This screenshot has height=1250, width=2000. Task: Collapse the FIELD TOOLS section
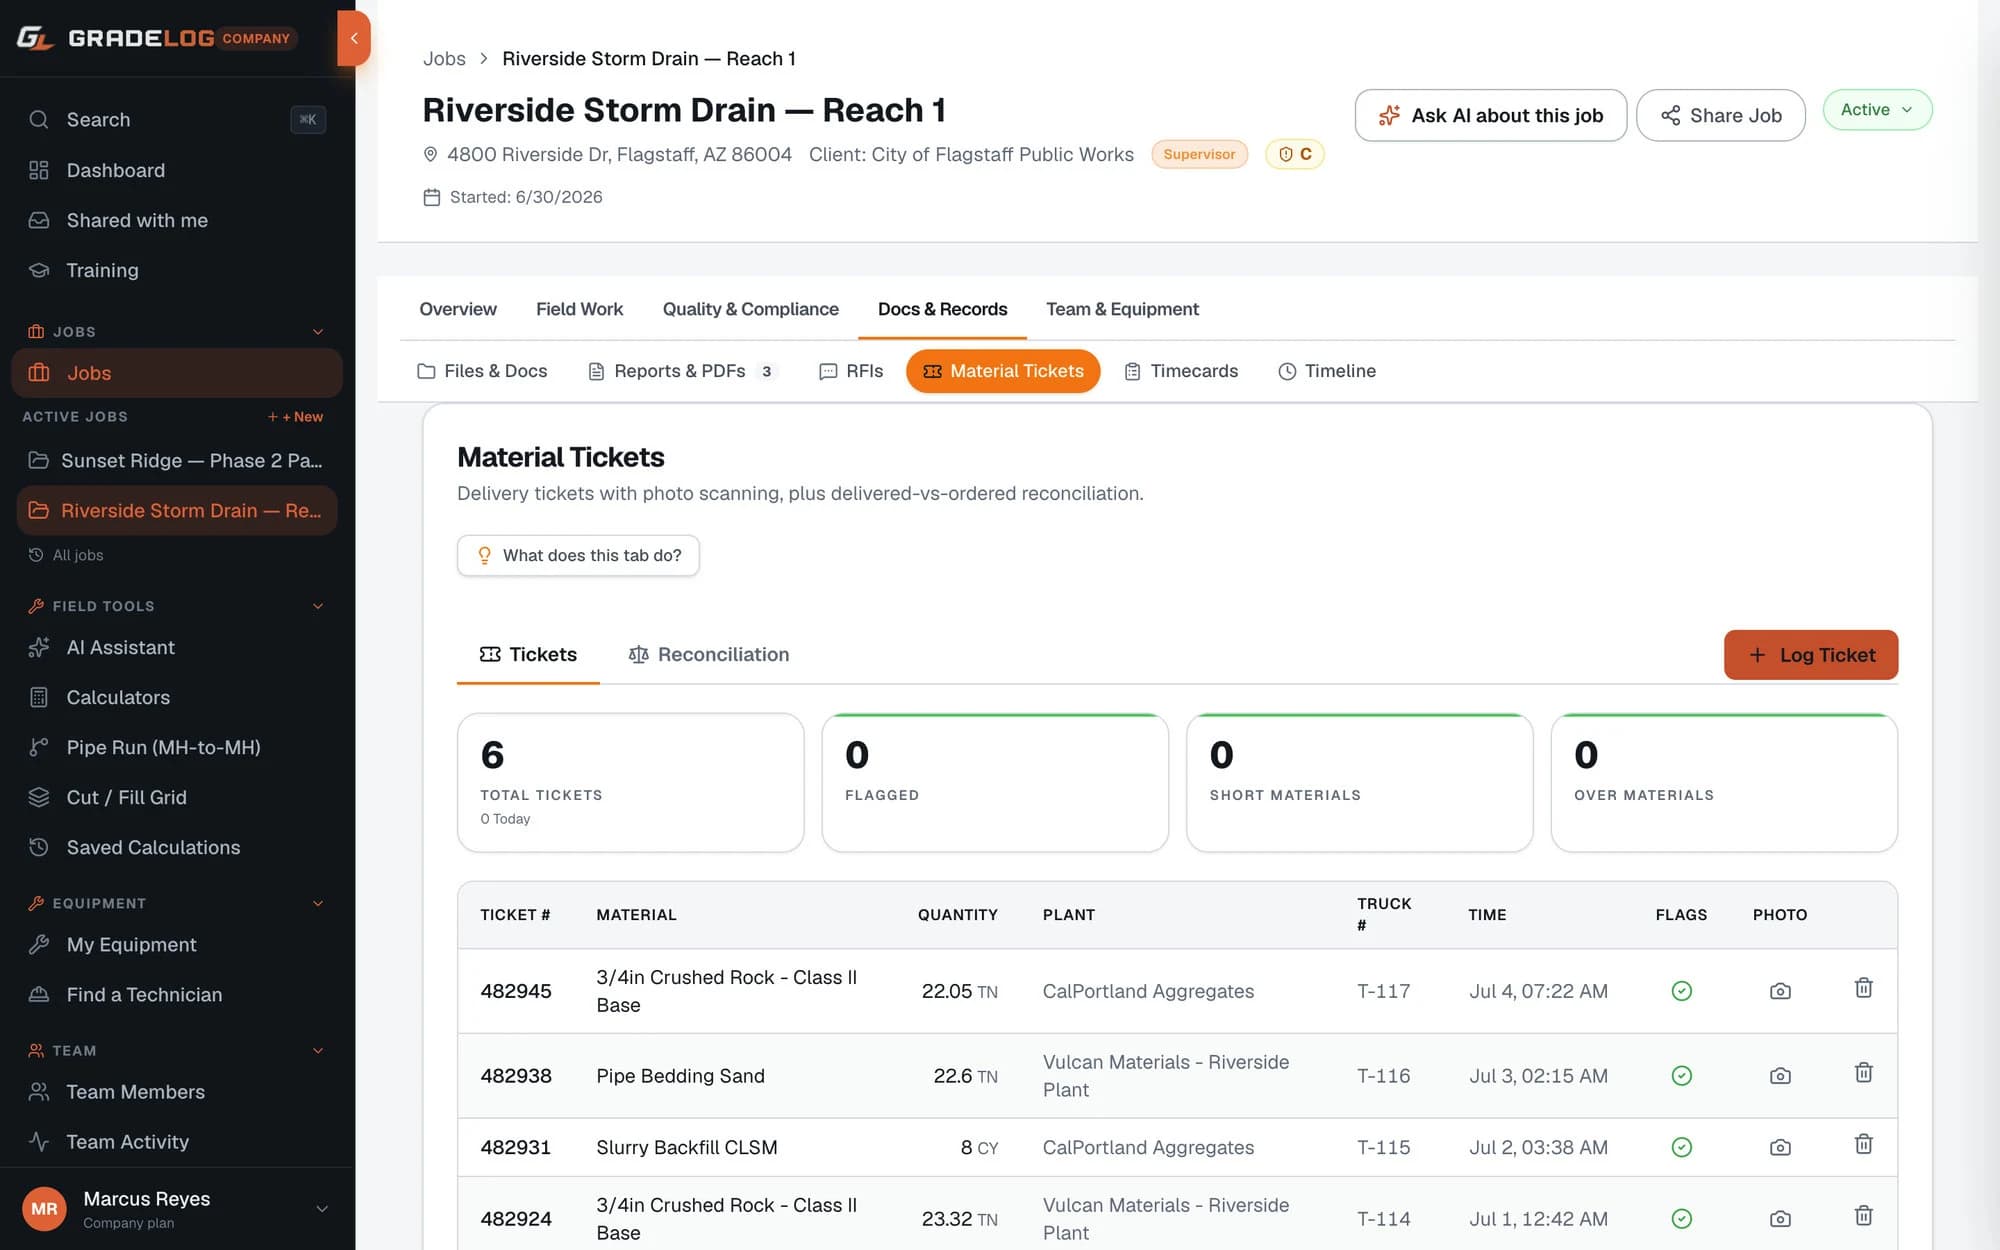click(x=318, y=606)
